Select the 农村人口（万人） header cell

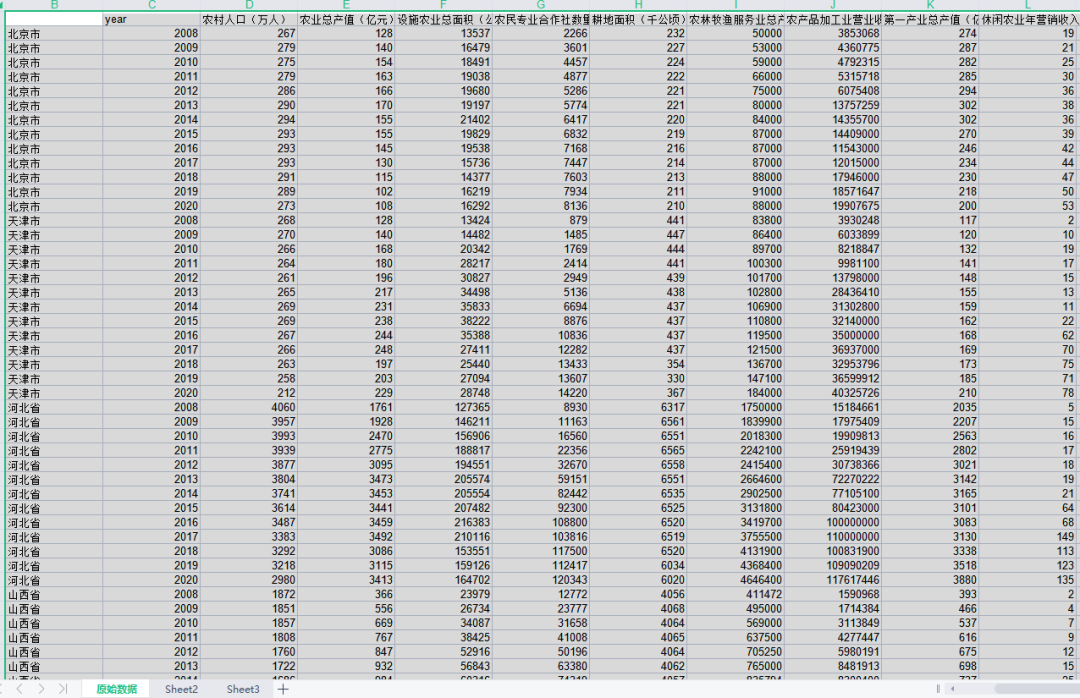point(249,19)
